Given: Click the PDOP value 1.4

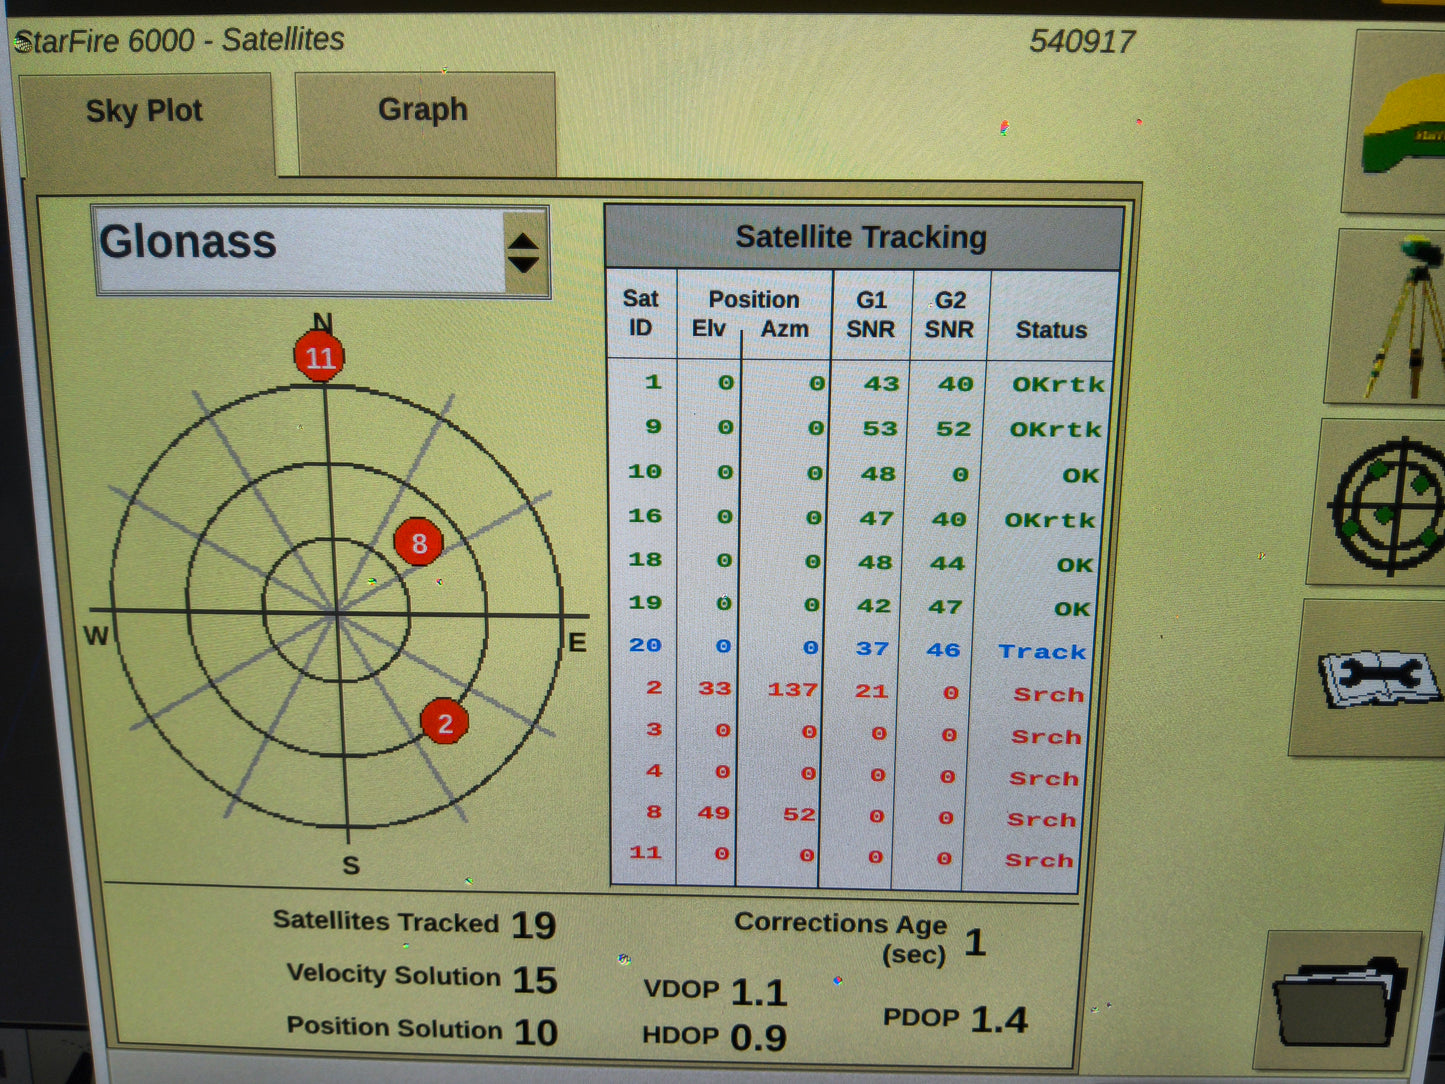Looking at the screenshot, I should click(x=999, y=1020).
